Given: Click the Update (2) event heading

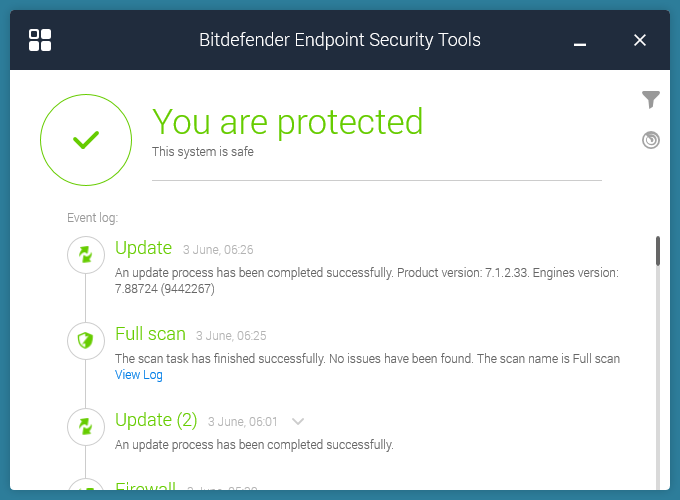Looking at the screenshot, I should (156, 420).
